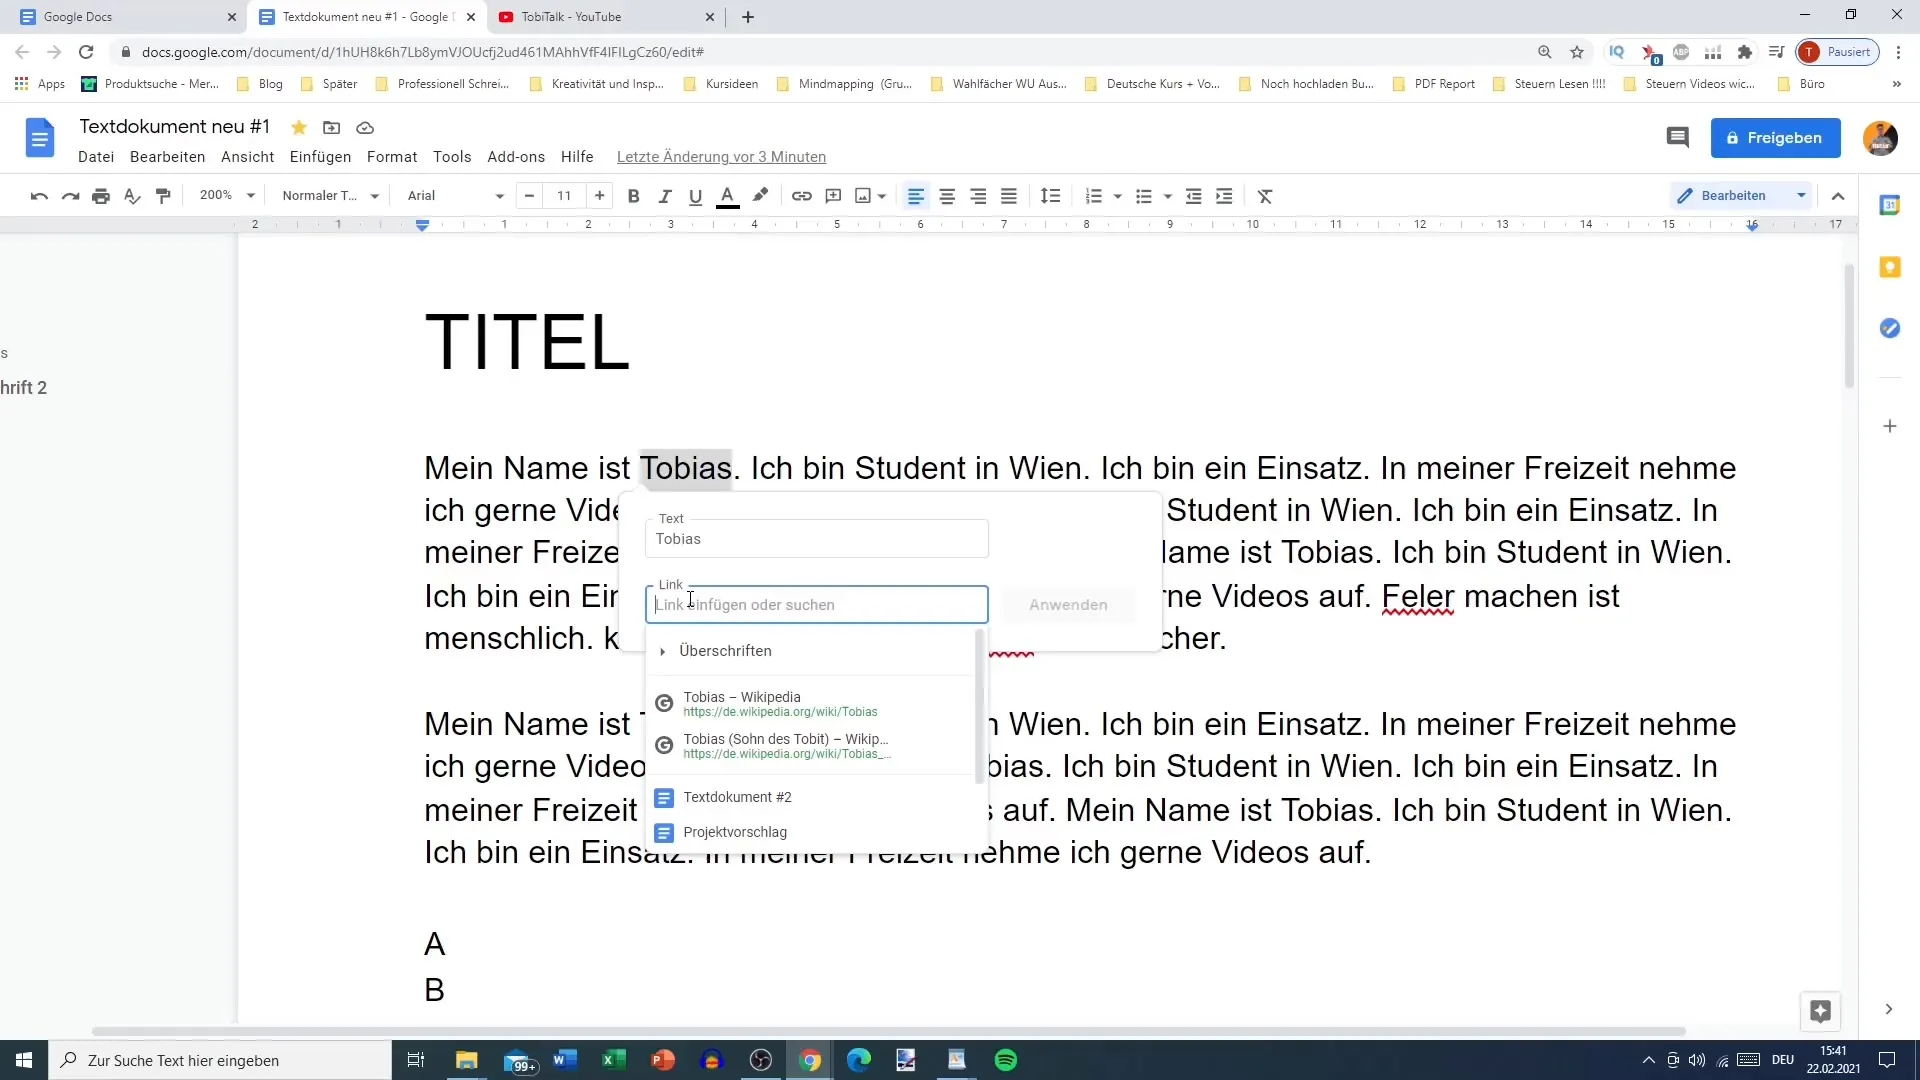Open the 200% zoom dropdown
The image size is (1920, 1080).
tap(227, 195)
